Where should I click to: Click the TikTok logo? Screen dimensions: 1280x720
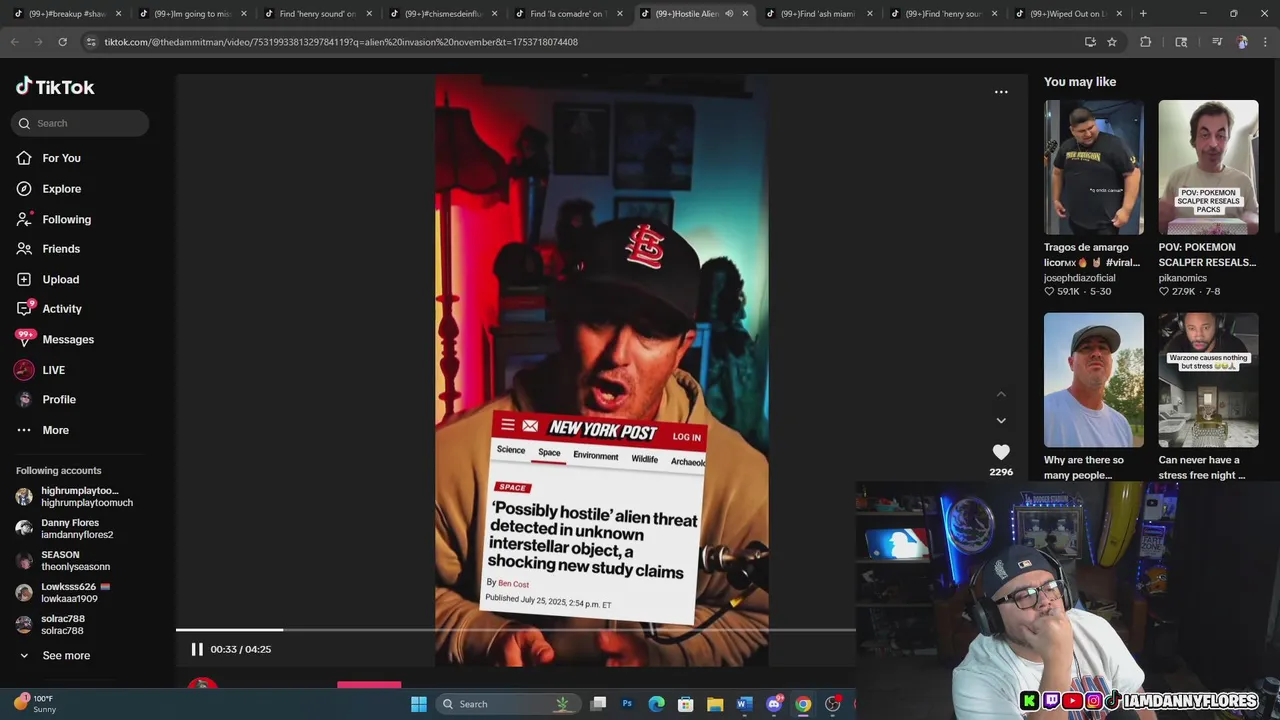[55, 87]
